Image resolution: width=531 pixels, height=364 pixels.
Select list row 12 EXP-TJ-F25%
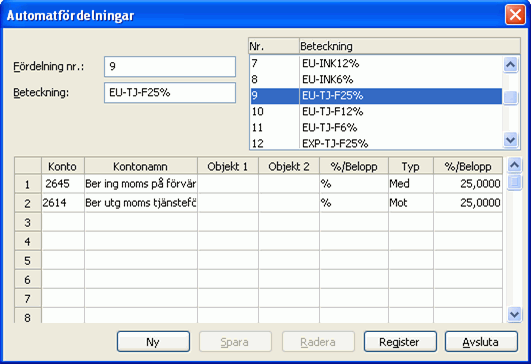click(x=376, y=143)
